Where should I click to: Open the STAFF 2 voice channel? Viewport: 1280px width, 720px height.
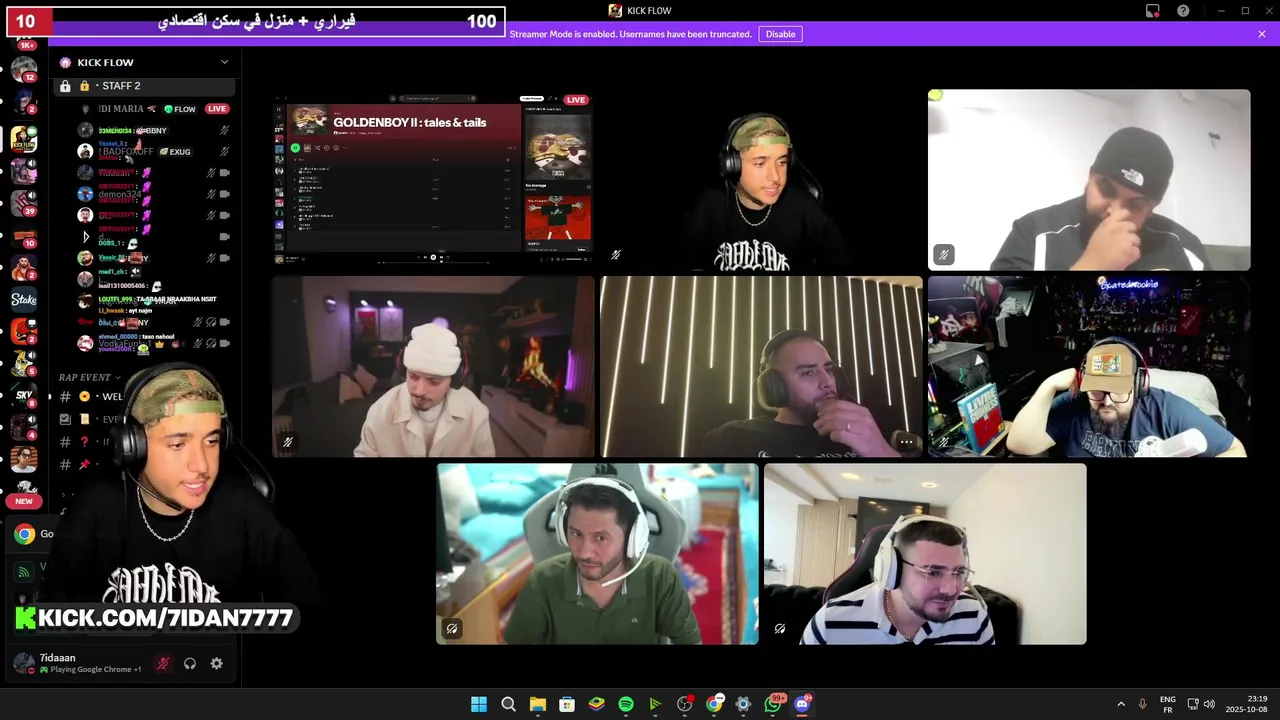tap(145, 86)
